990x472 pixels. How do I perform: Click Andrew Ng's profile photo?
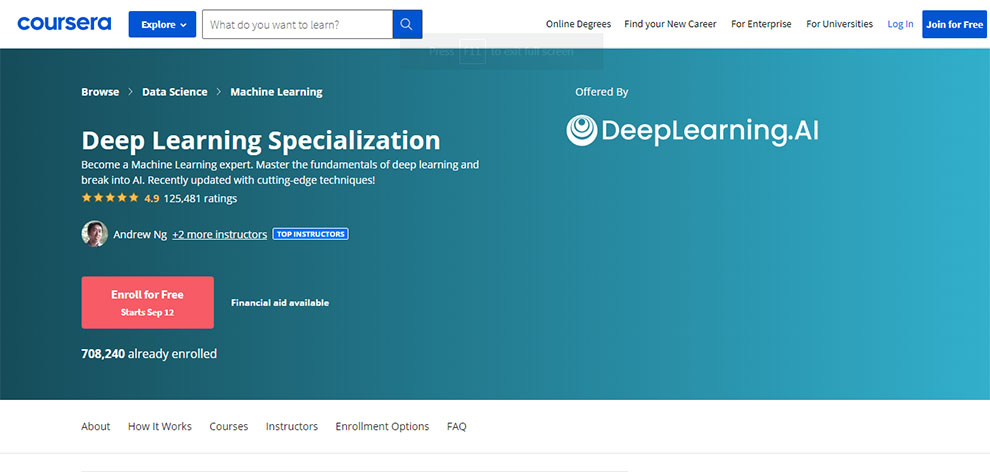pyautogui.click(x=95, y=233)
